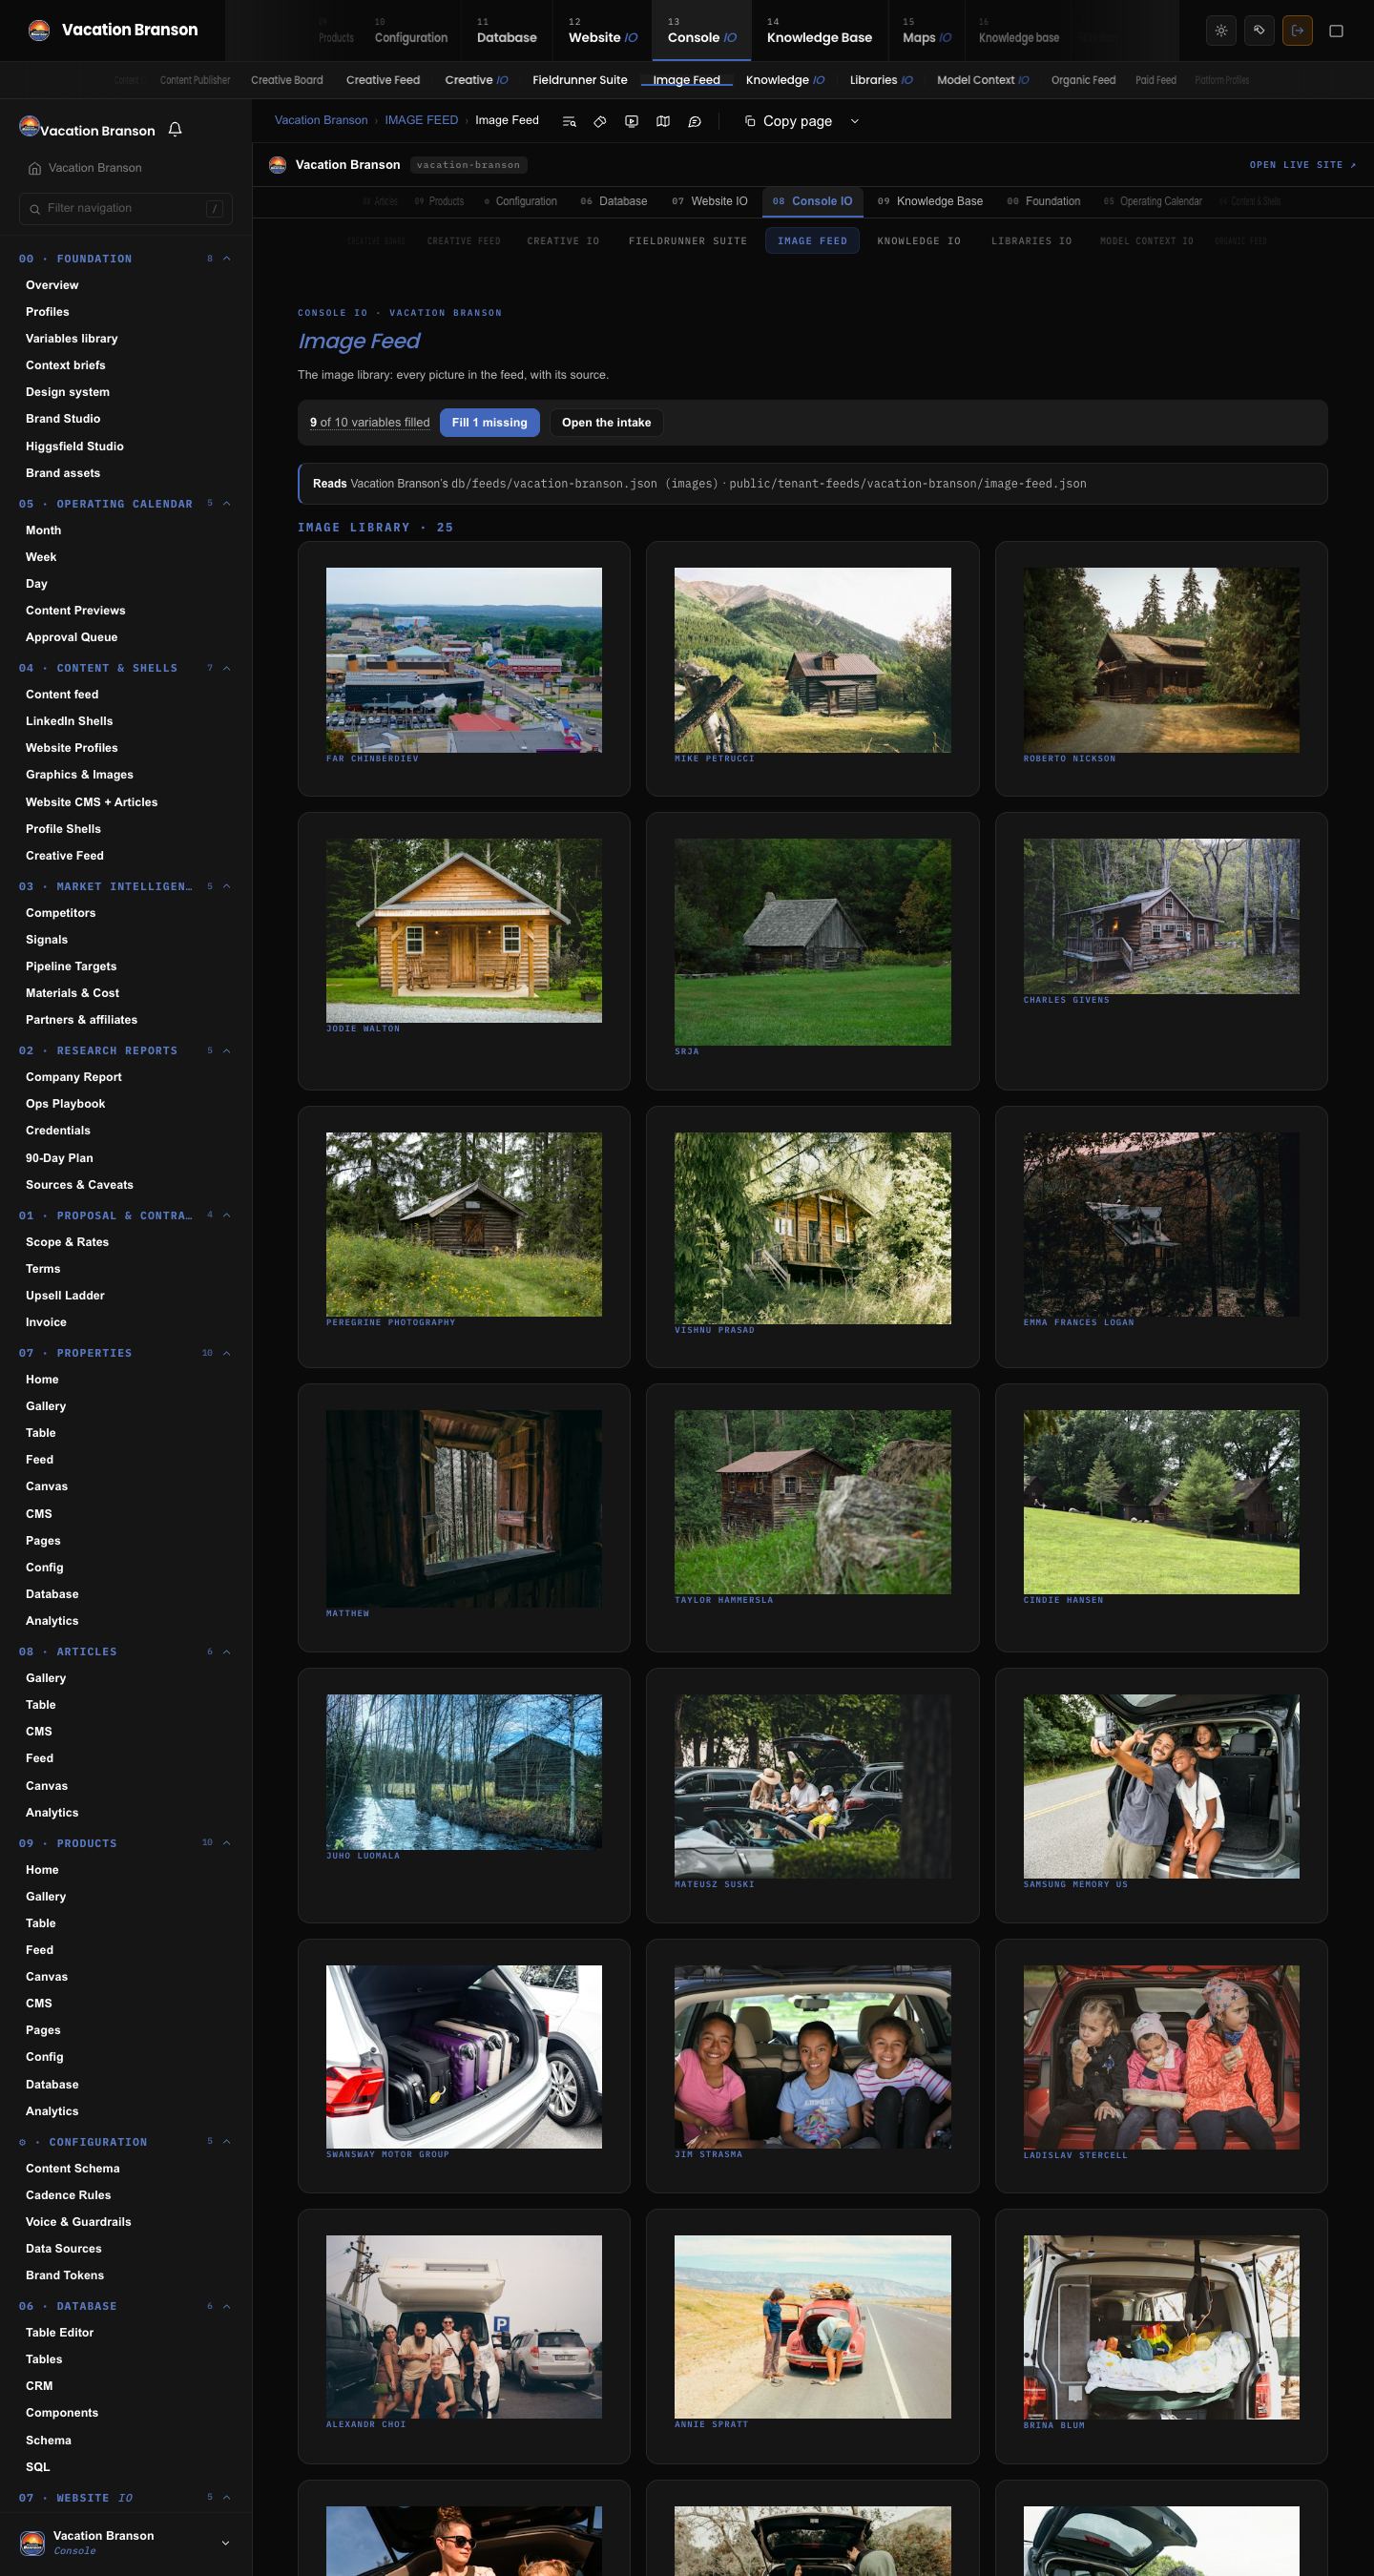Collapse the 02 Research Reports section
1374x2576 pixels.
226,1050
